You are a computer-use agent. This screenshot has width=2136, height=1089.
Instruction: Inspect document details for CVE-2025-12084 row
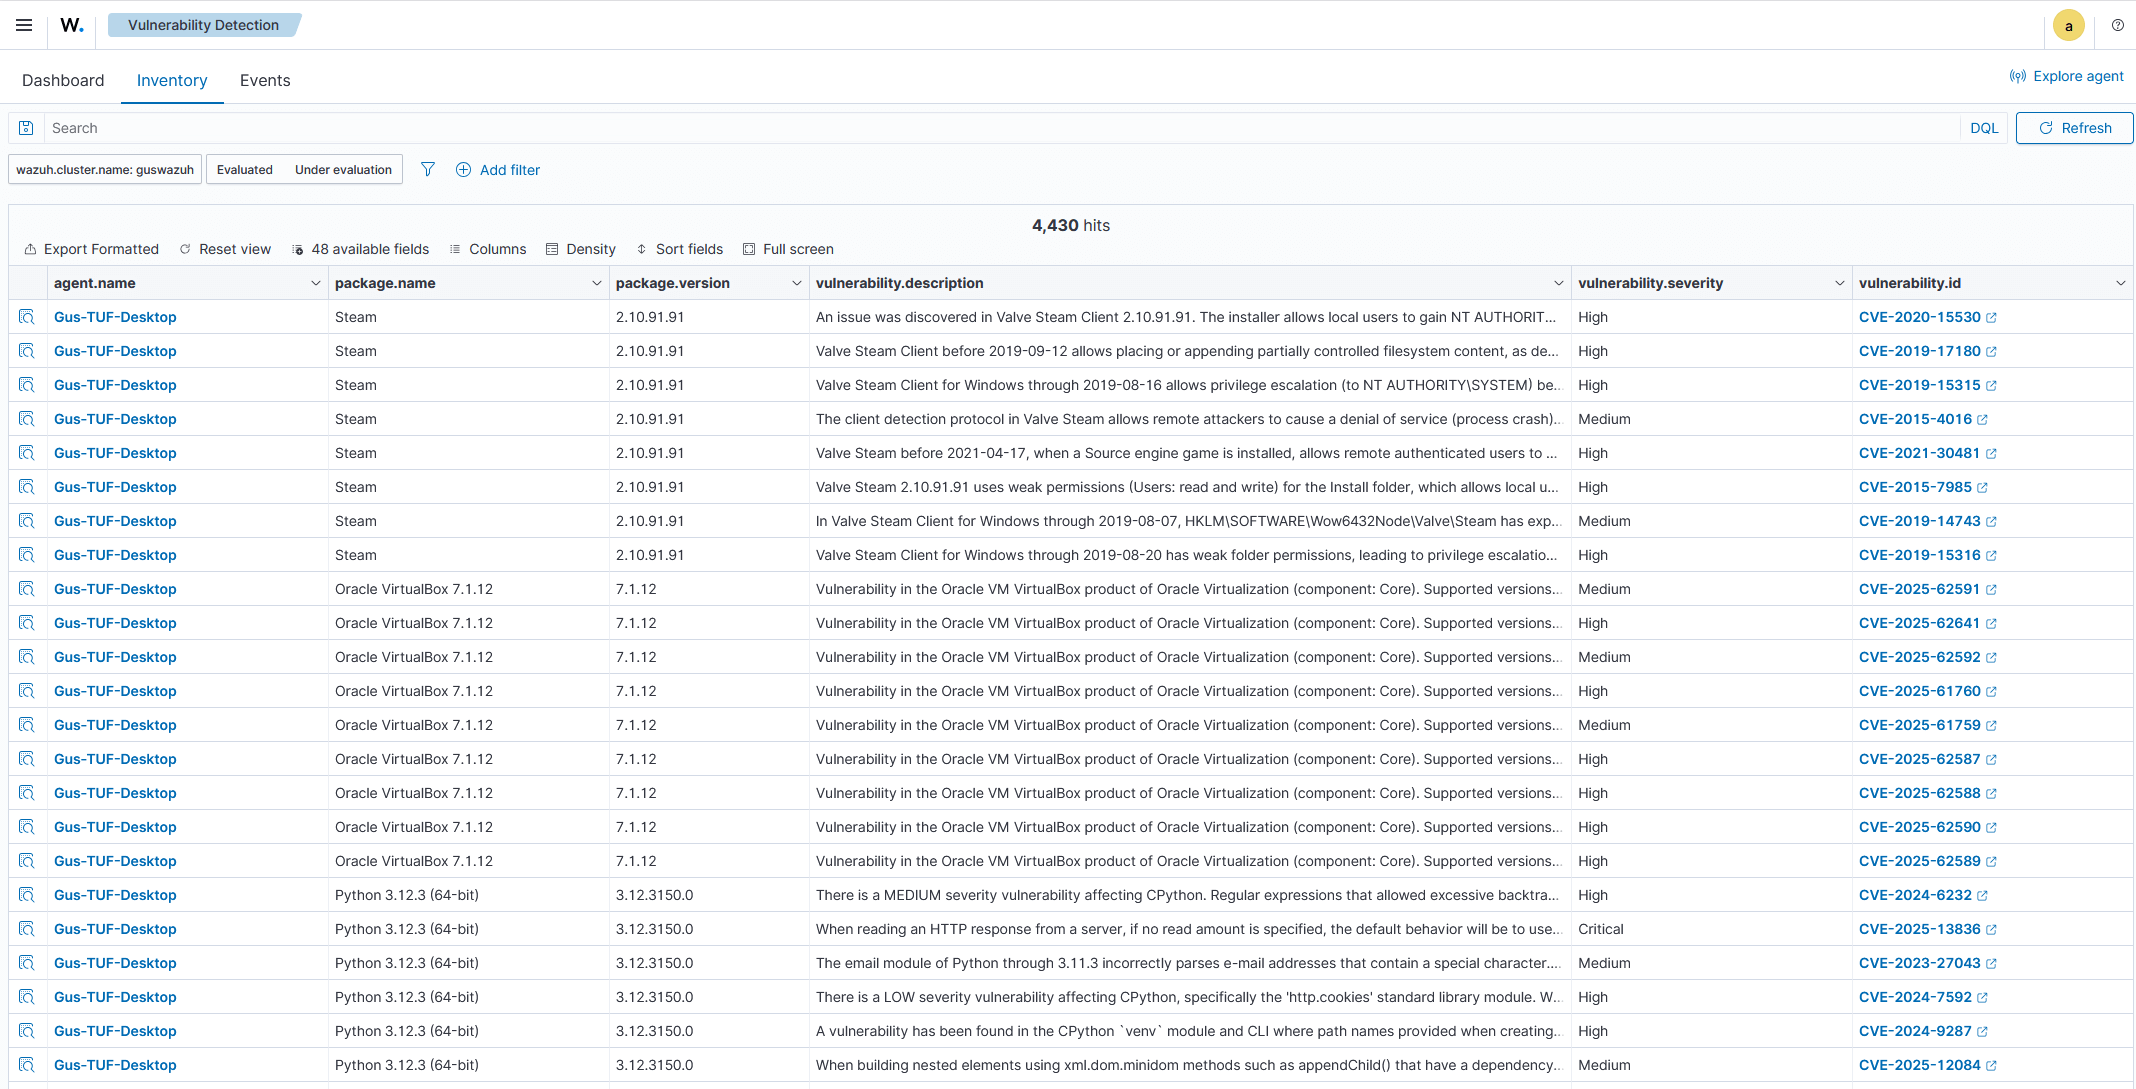tap(27, 1065)
